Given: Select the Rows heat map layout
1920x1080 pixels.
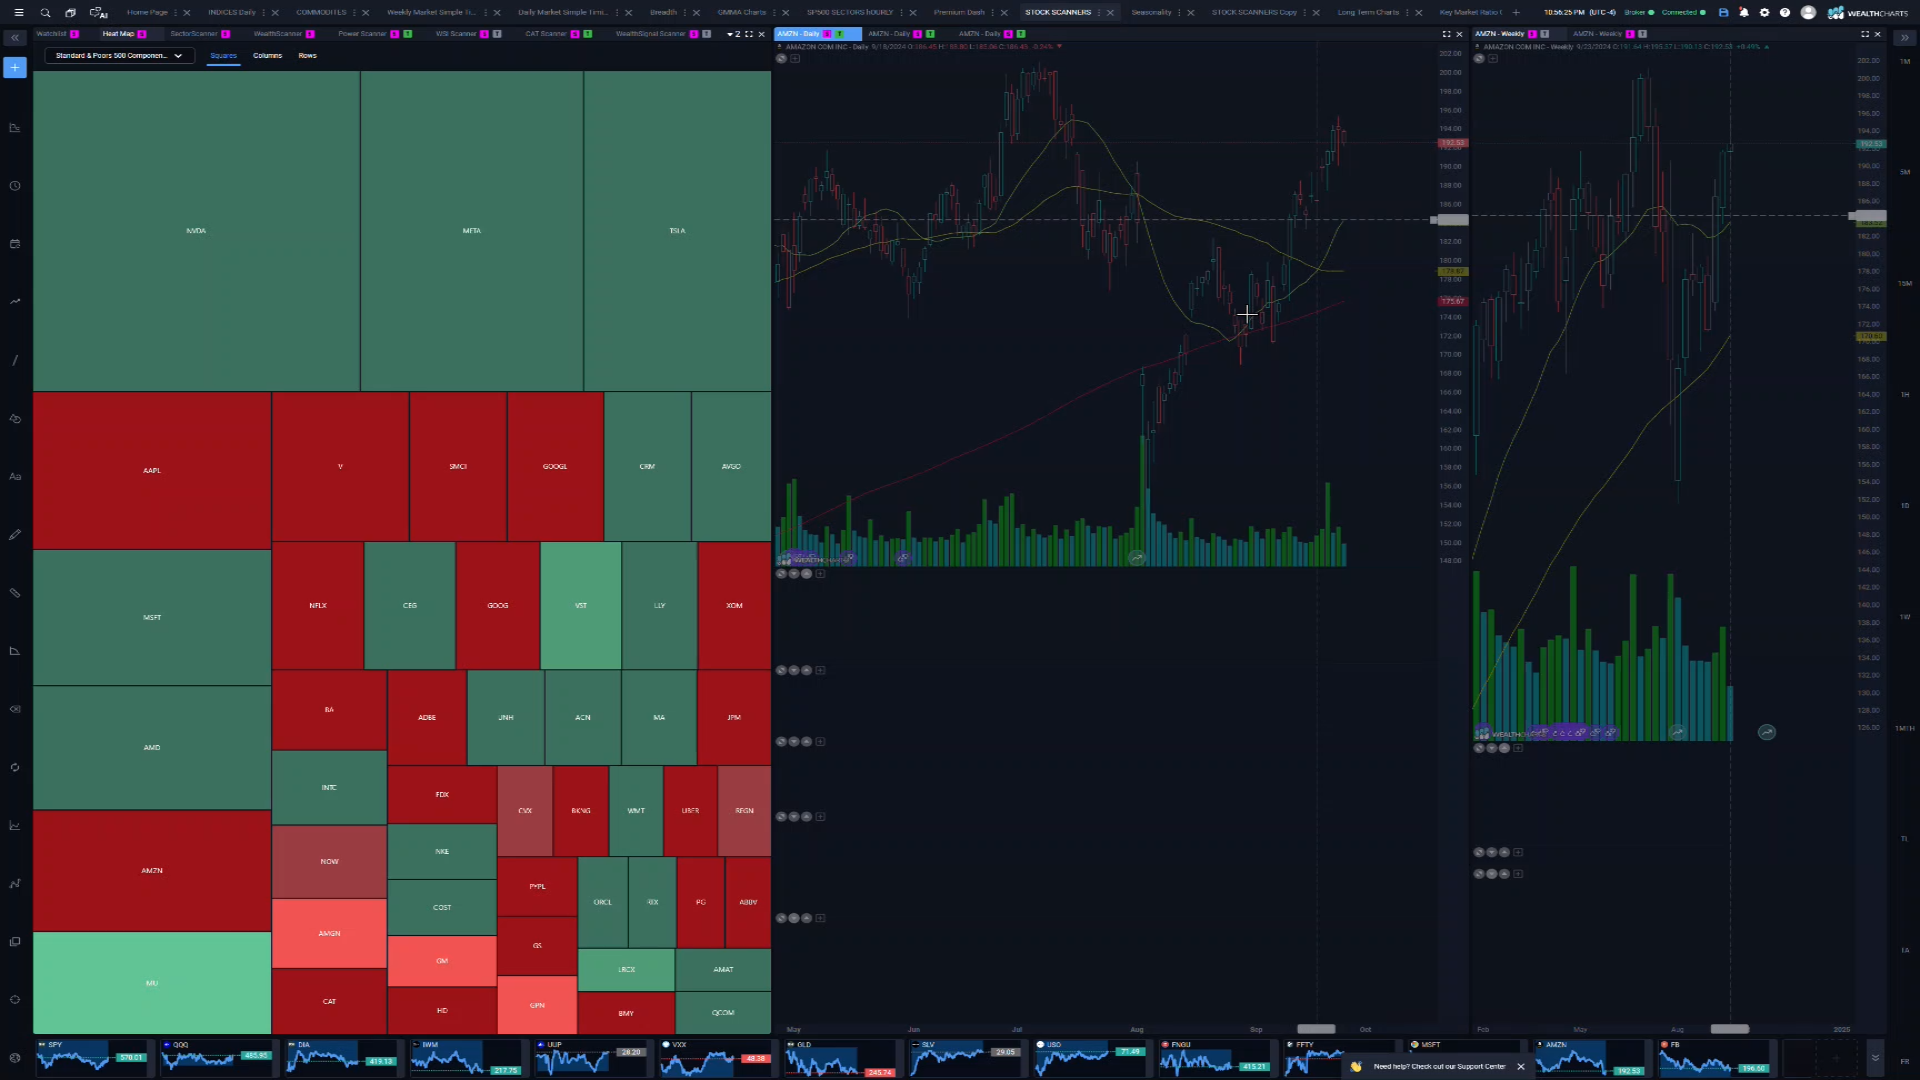Looking at the screenshot, I should 307,56.
